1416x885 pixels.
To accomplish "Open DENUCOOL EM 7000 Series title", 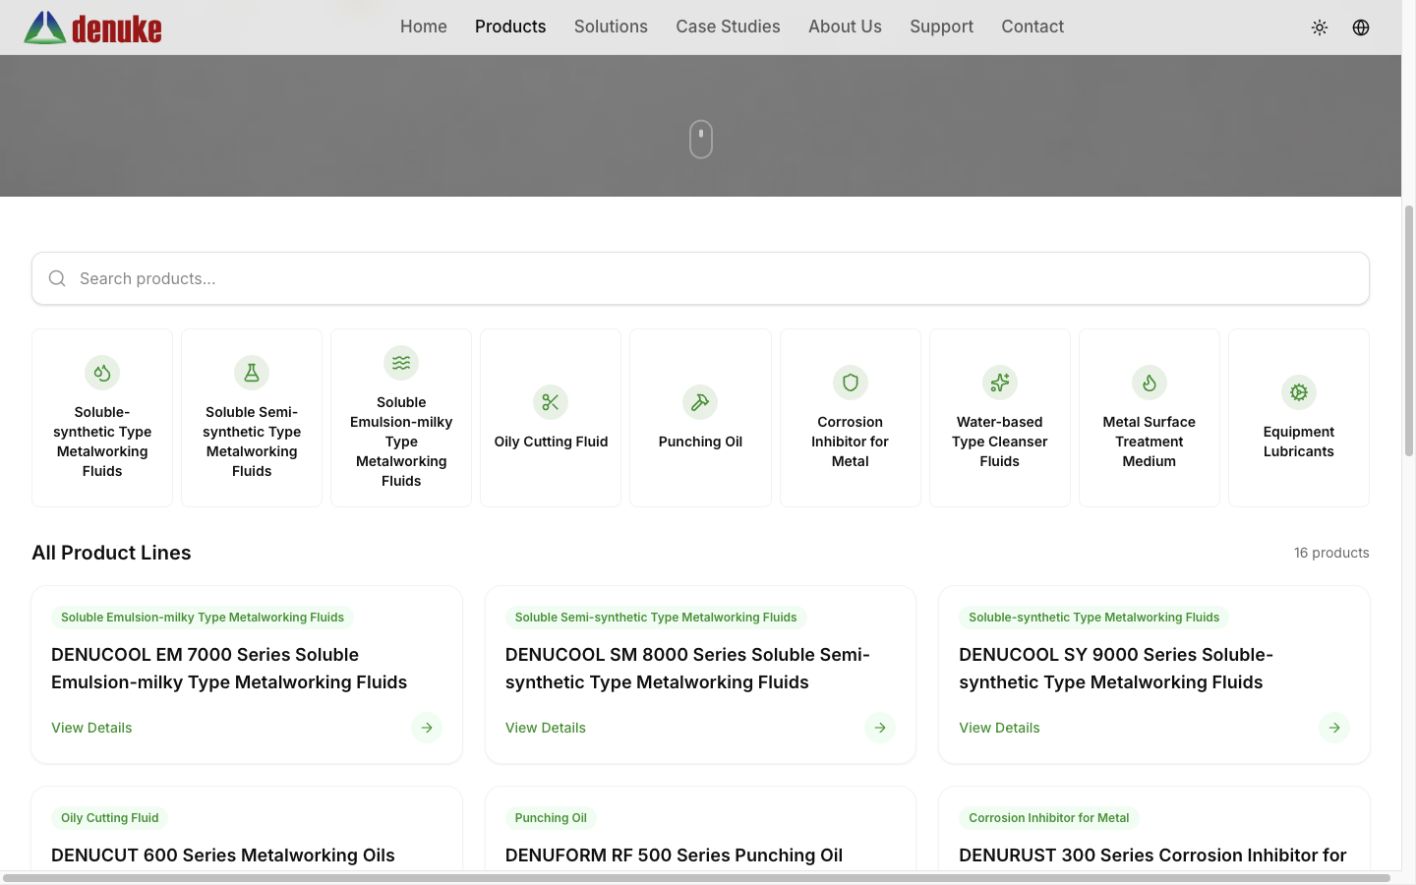I will click(229, 669).
